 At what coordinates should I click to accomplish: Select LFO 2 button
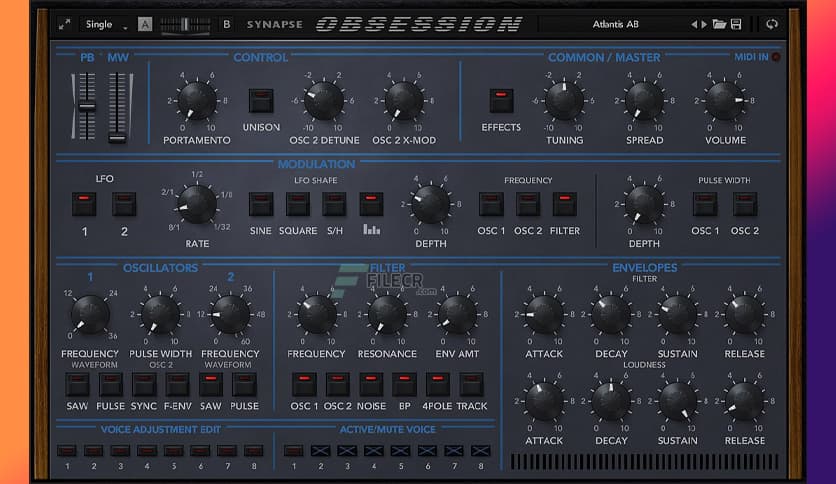(124, 204)
